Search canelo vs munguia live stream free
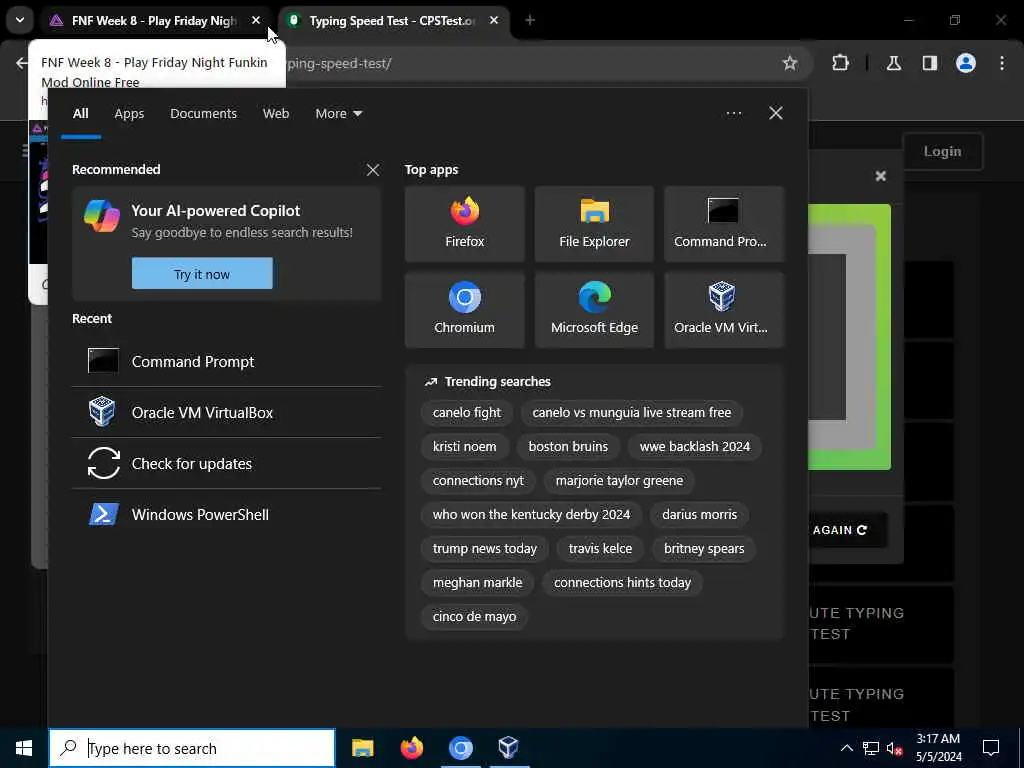The image size is (1024, 768). pos(632,413)
